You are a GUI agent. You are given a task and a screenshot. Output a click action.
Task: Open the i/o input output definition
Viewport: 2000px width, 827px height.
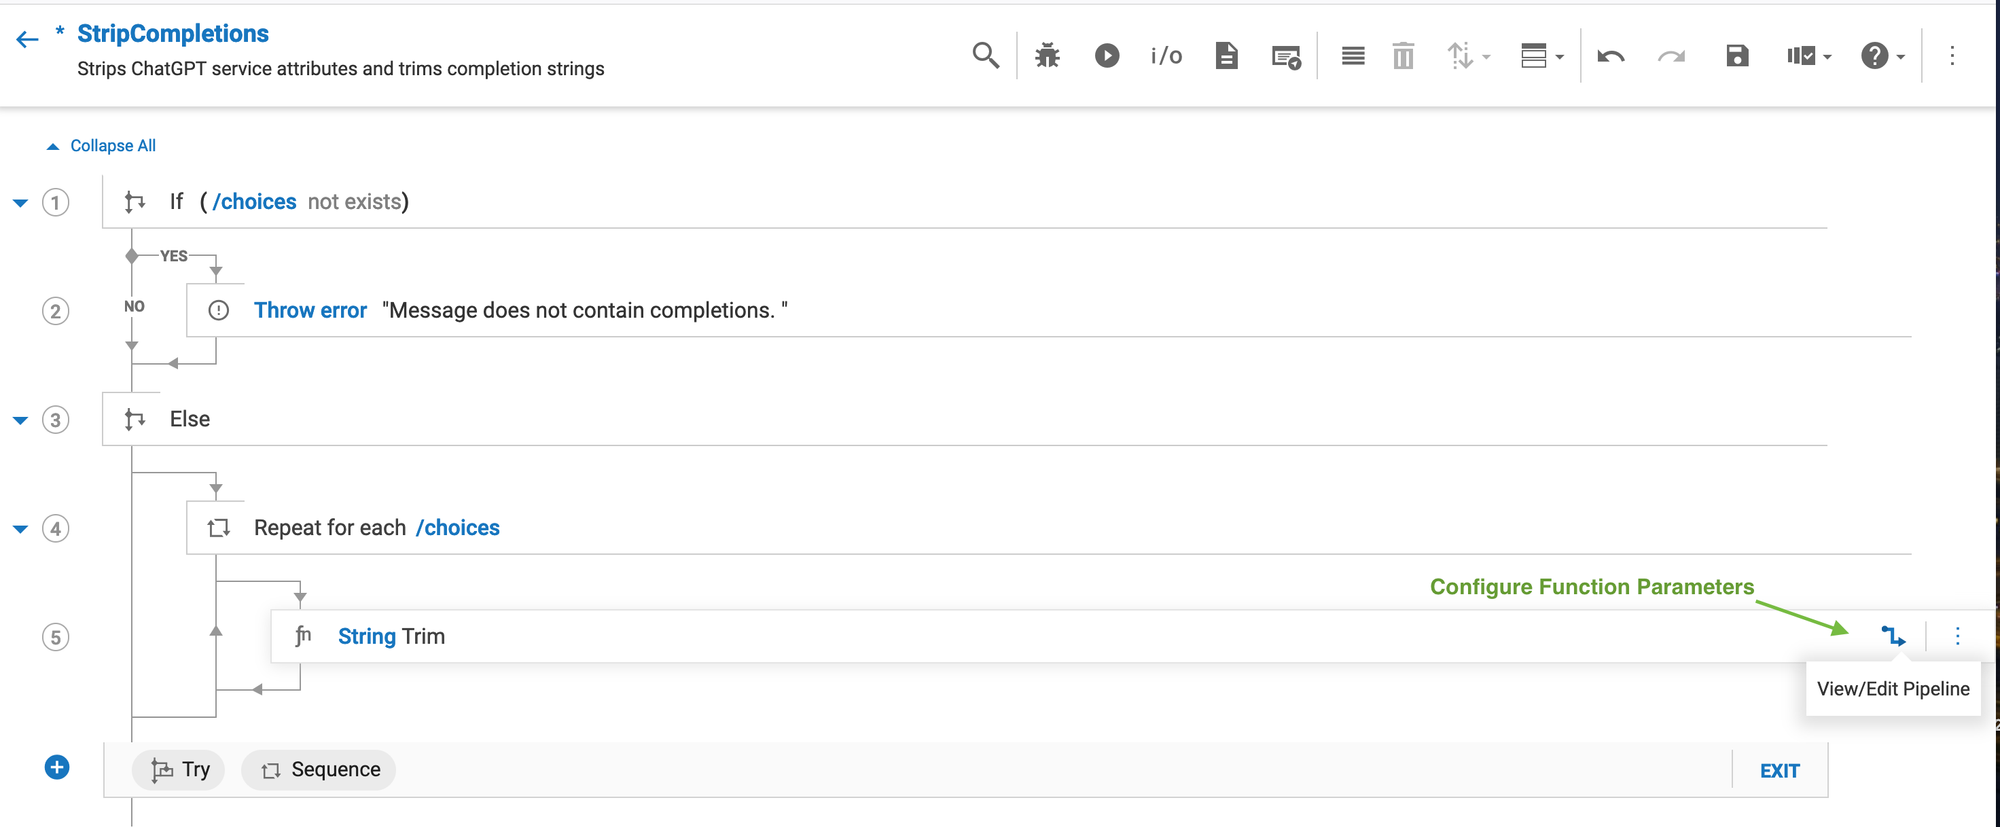[x=1166, y=55]
